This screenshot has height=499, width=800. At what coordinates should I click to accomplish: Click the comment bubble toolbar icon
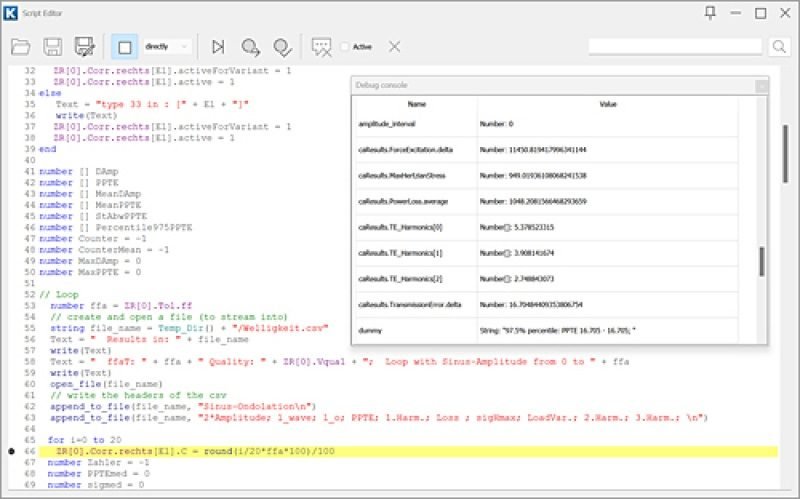pos(321,46)
